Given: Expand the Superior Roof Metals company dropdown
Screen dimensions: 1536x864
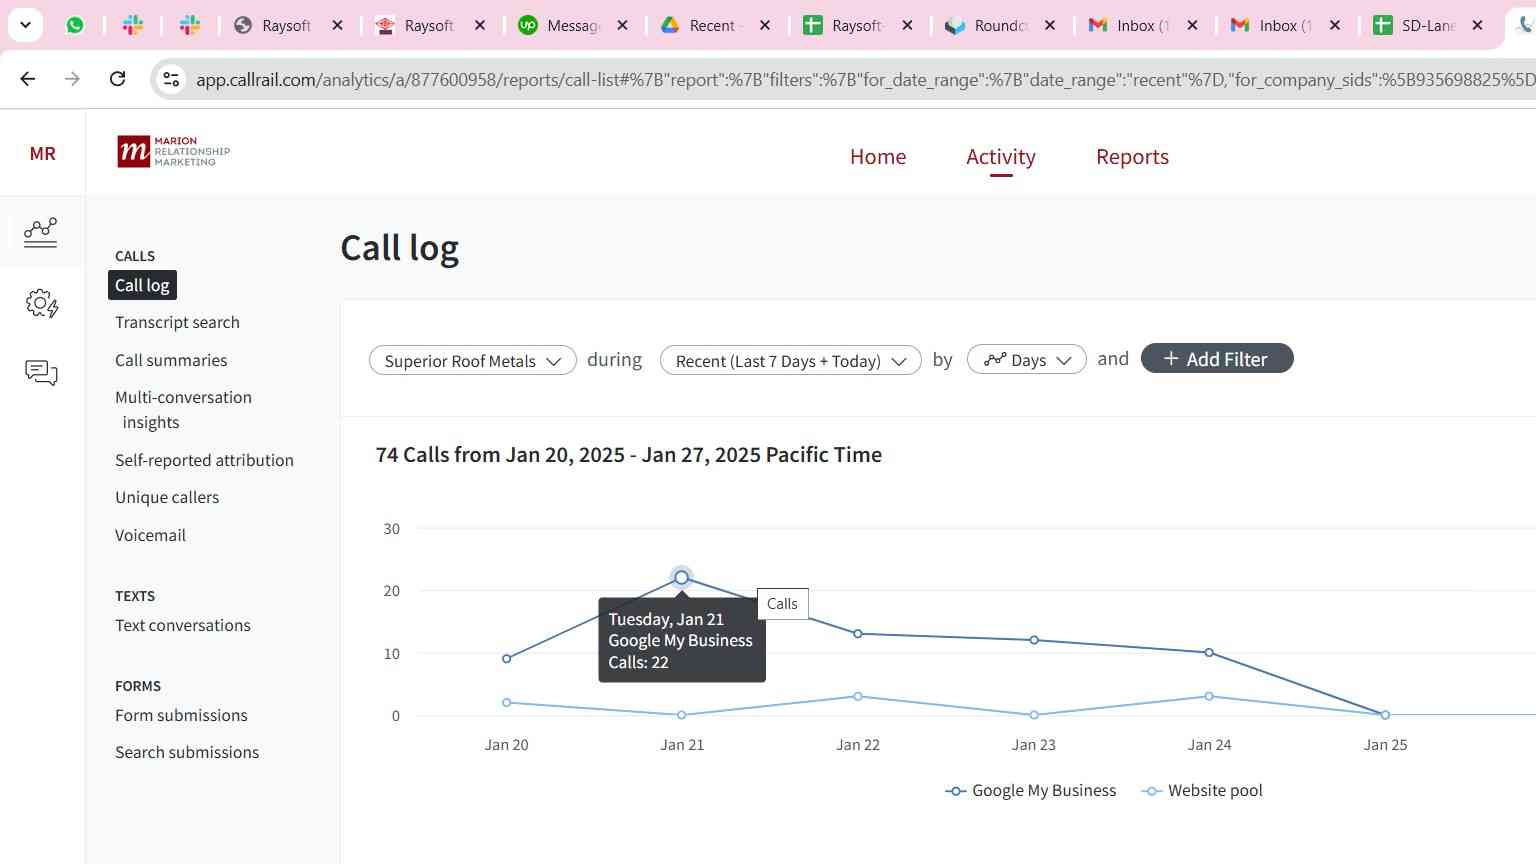Looking at the screenshot, I should (473, 360).
